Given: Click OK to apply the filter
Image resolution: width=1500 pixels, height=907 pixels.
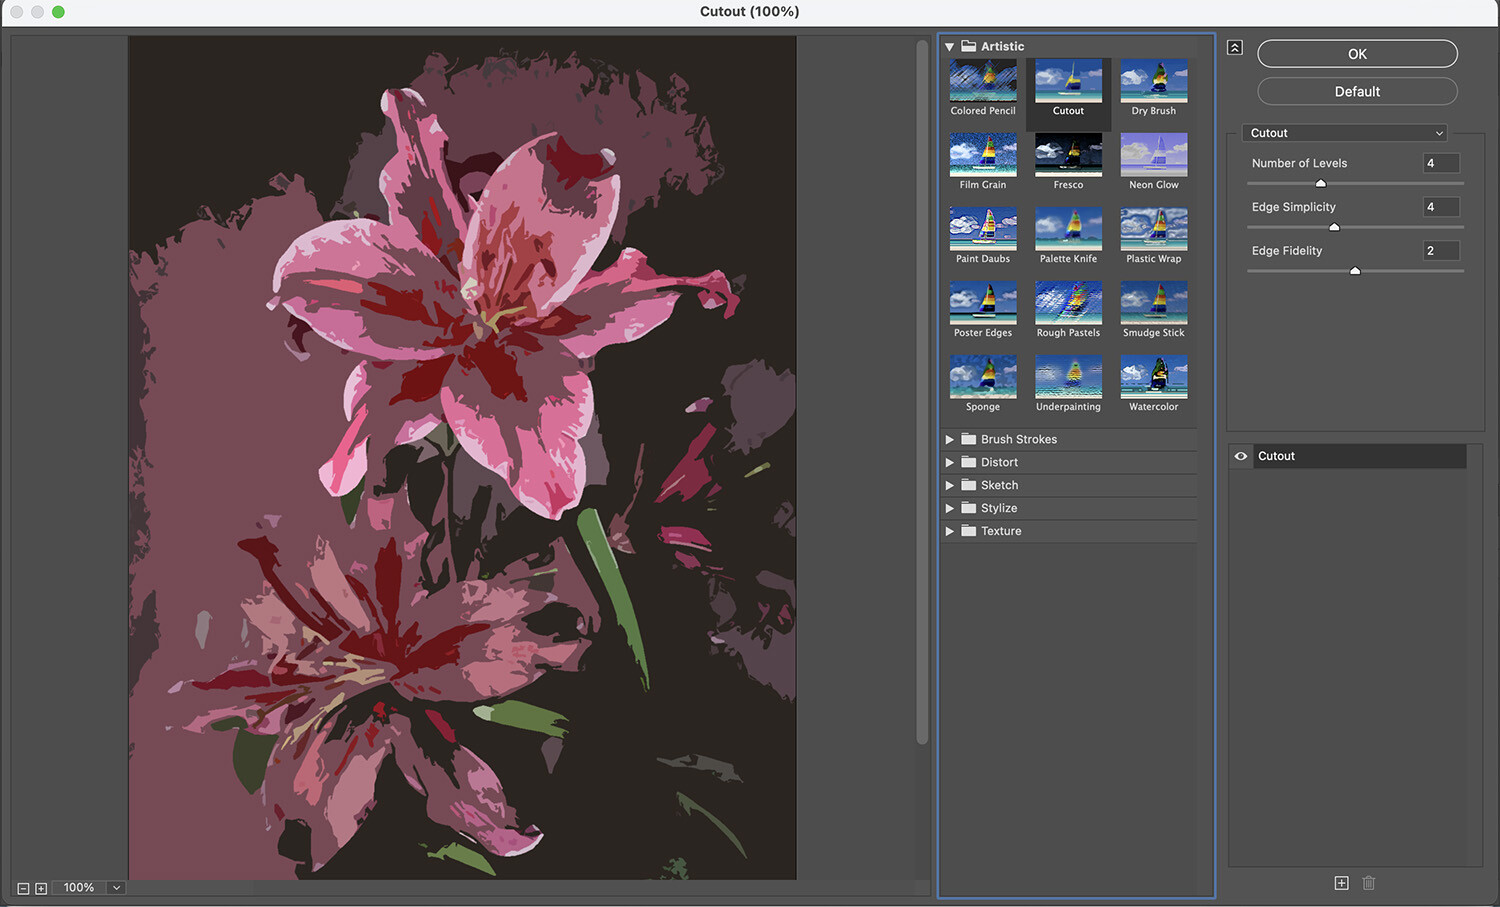Looking at the screenshot, I should pyautogui.click(x=1356, y=53).
